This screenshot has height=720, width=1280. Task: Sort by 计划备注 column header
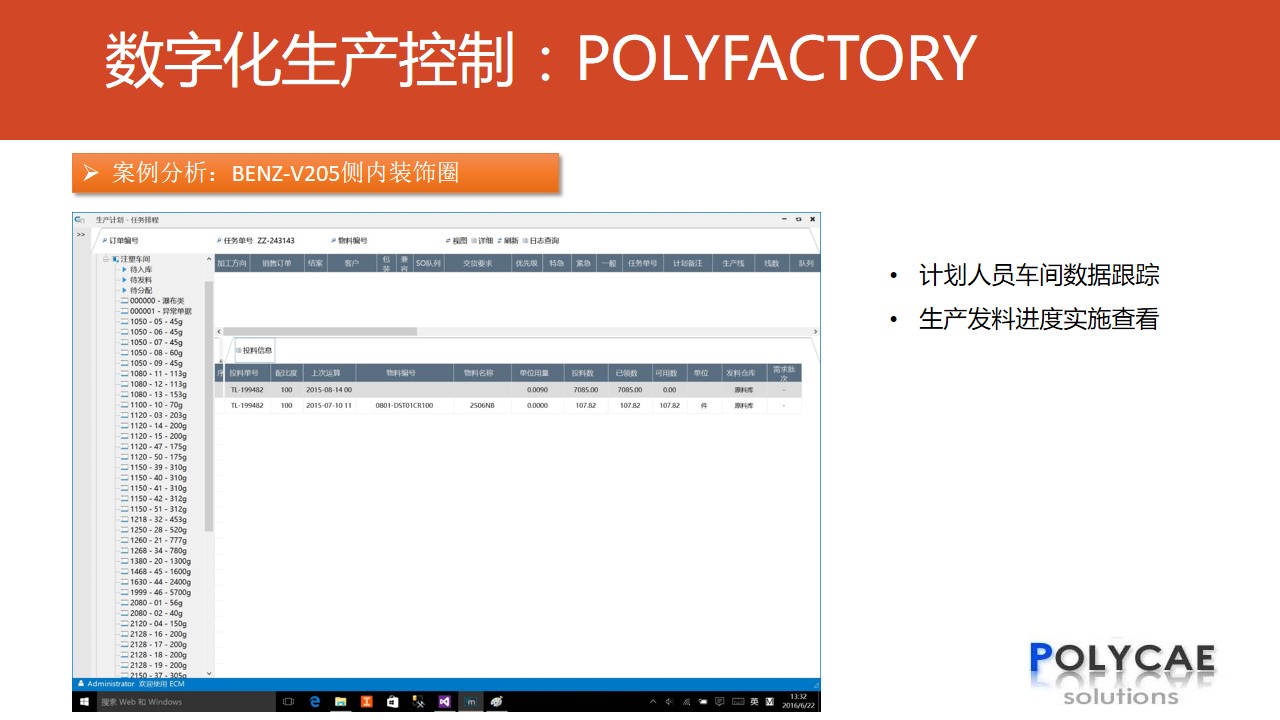coord(688,264)
